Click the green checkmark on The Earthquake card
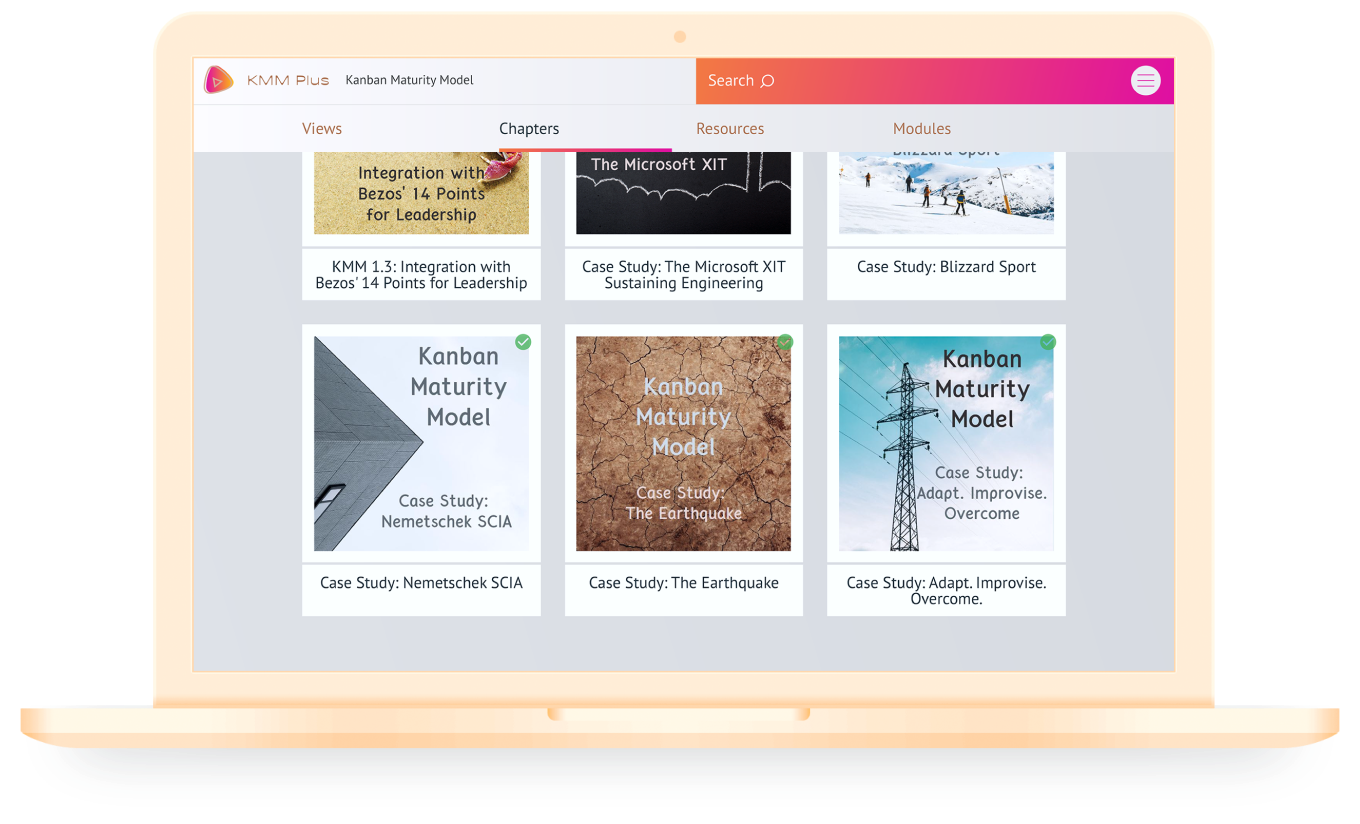This screenshot has height=824, width=1360. 785,342
